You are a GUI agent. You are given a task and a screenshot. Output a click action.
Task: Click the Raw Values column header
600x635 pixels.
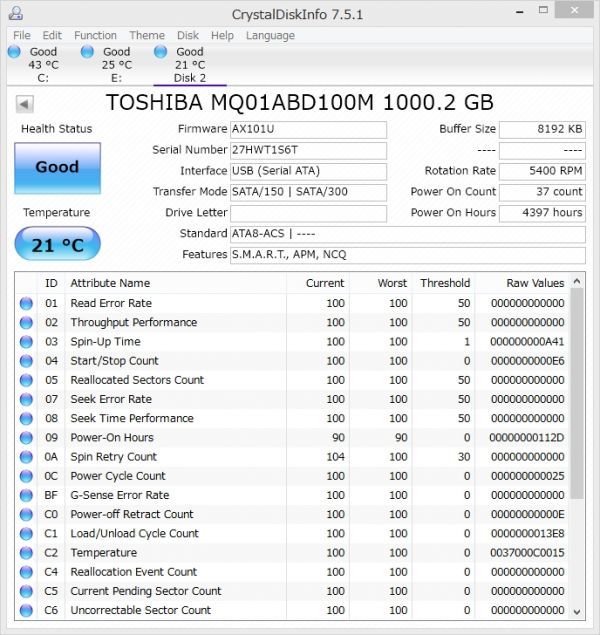(521, 283)
